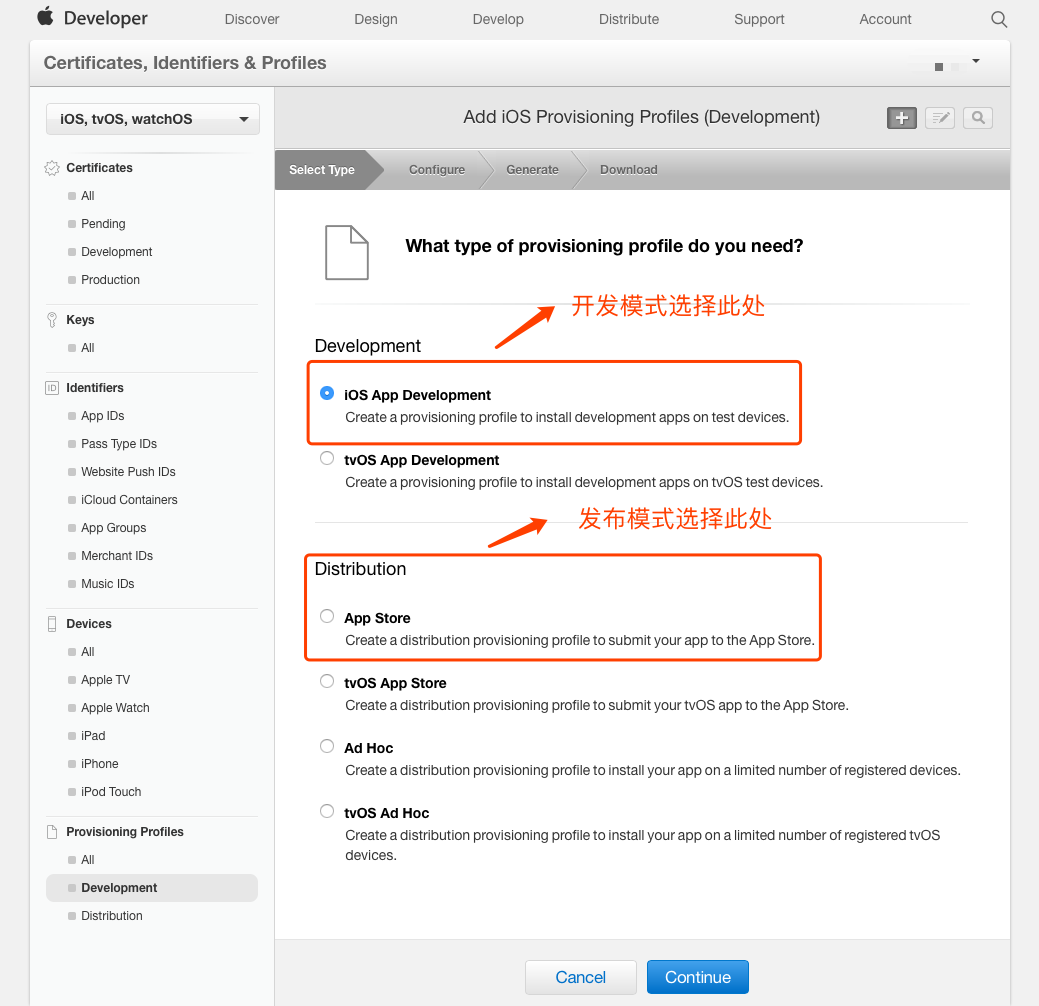Open the Design menu
Image resolution: width=1039 pixels, height=1006 pixels.
click(x=376, y=19)
